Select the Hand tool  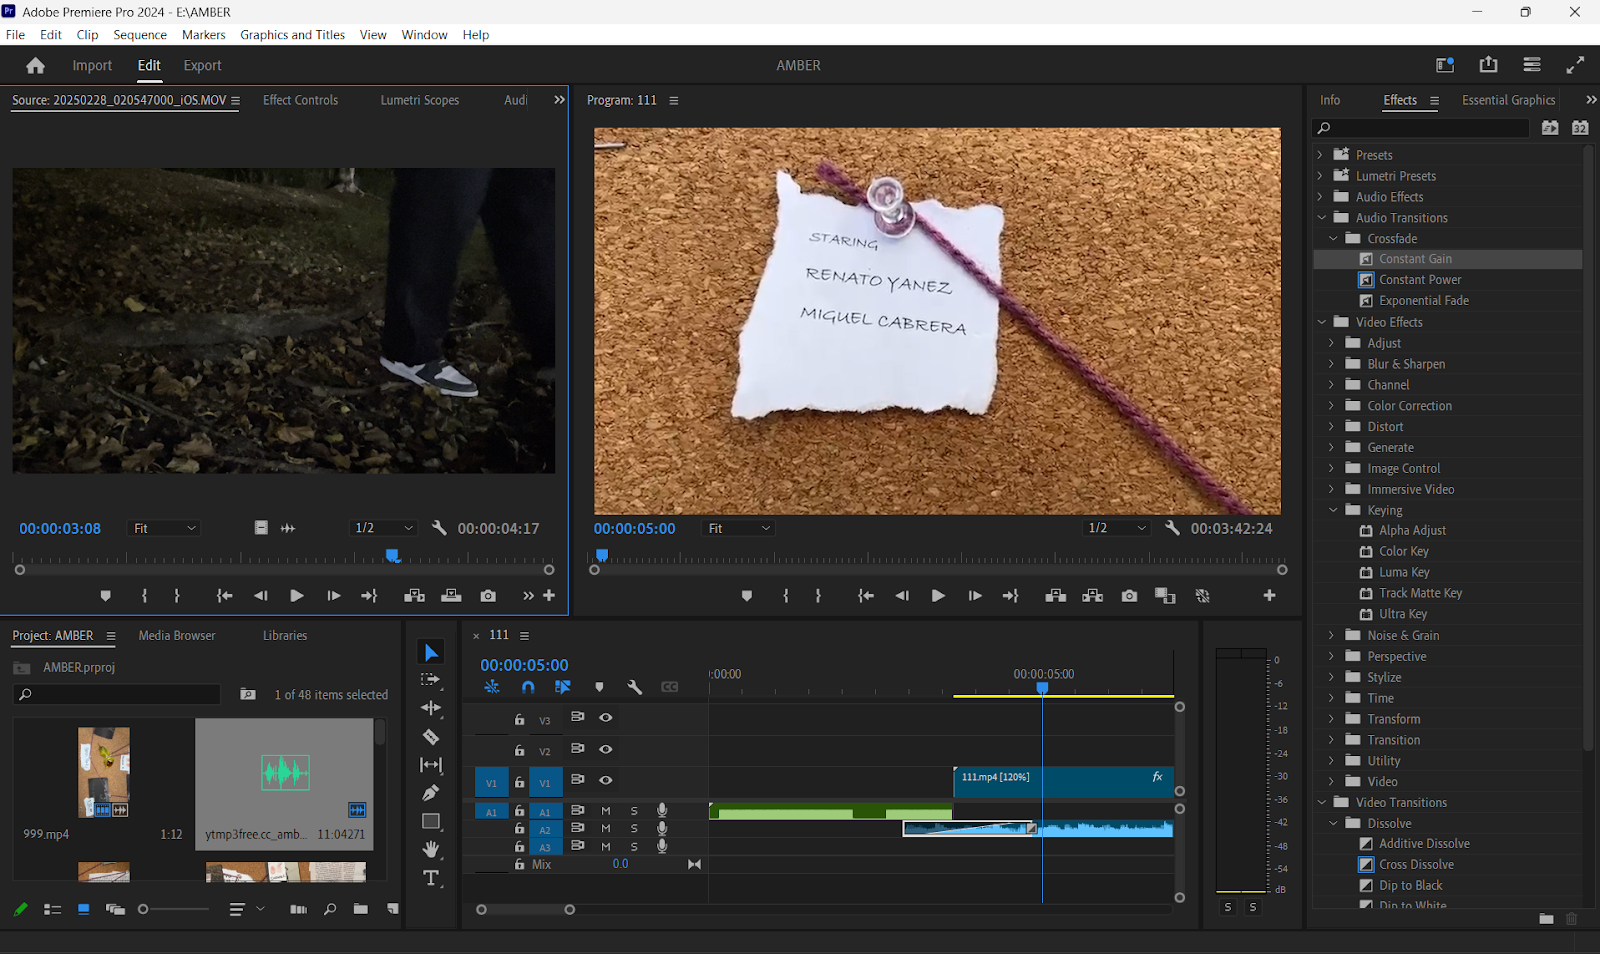[x=431, y=850]
